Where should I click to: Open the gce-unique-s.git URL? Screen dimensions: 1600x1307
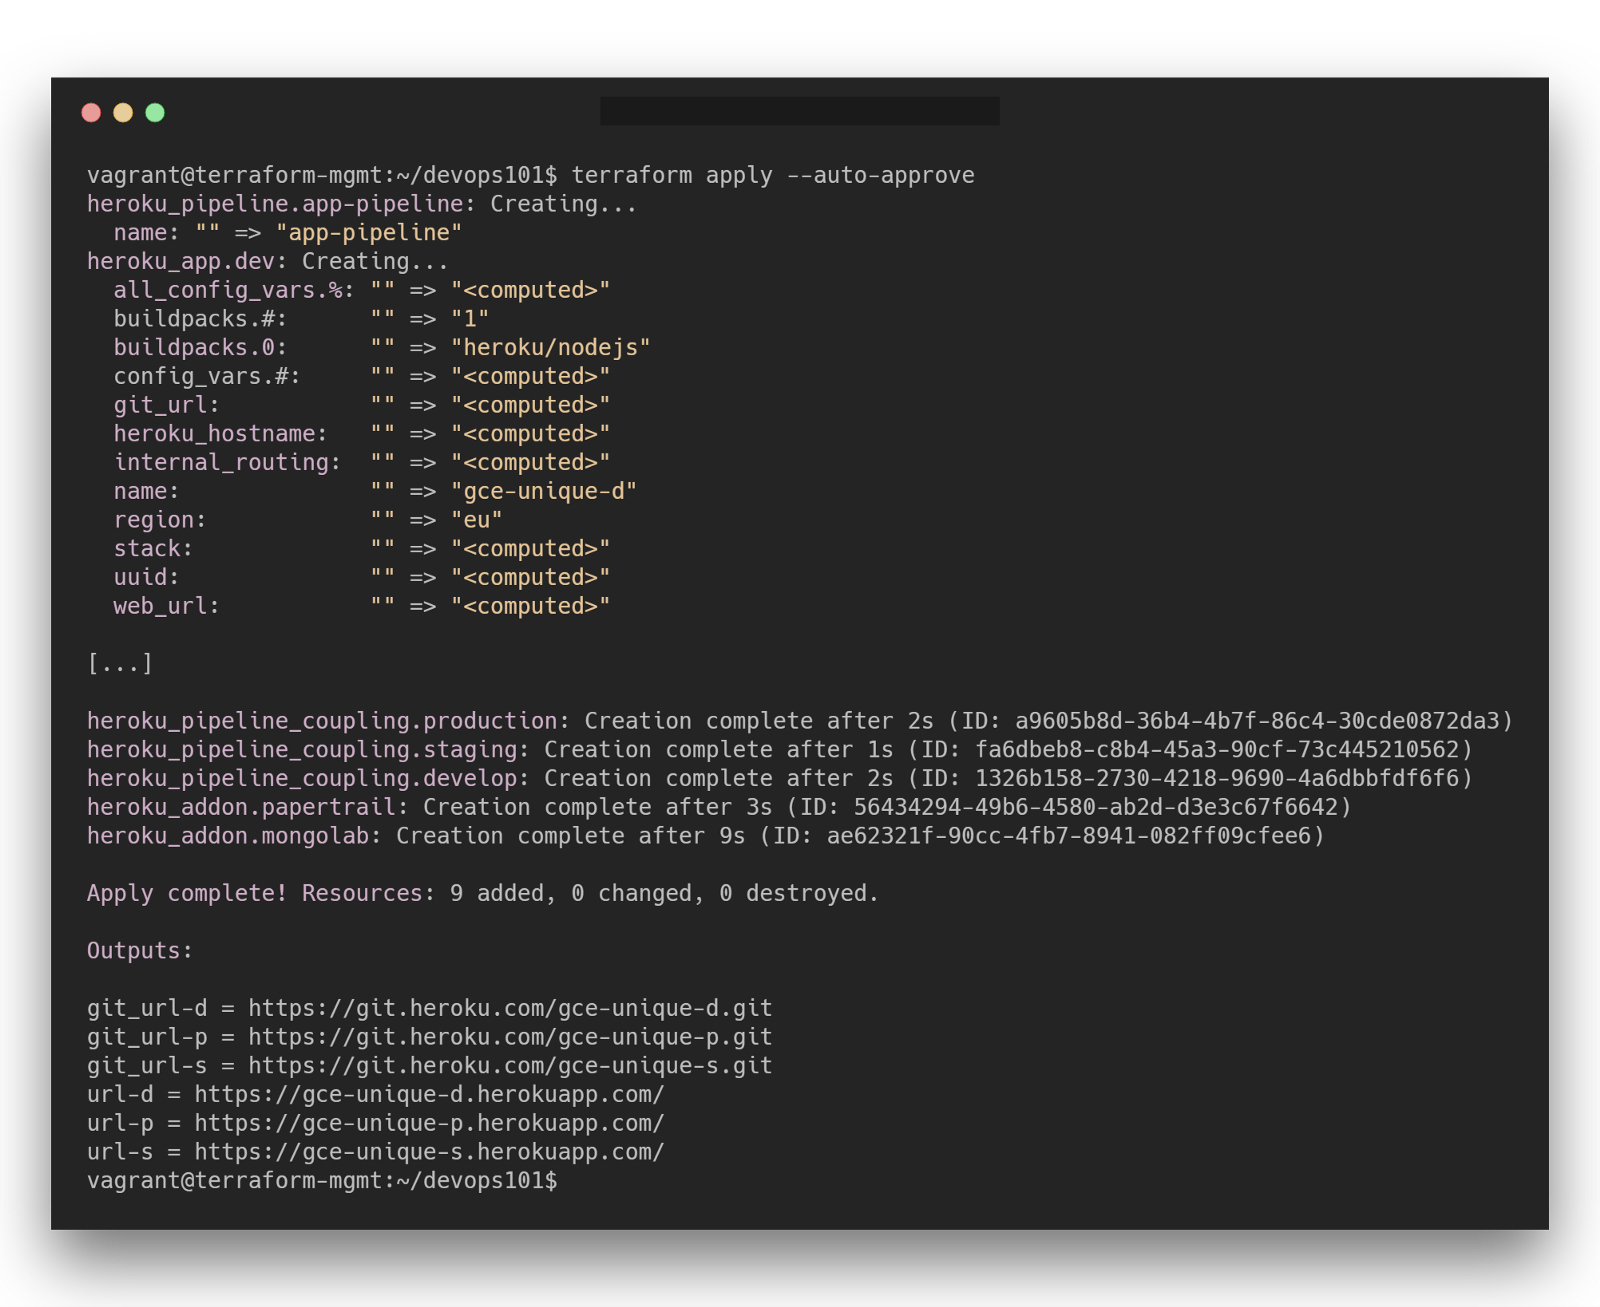click(510, 1066)
